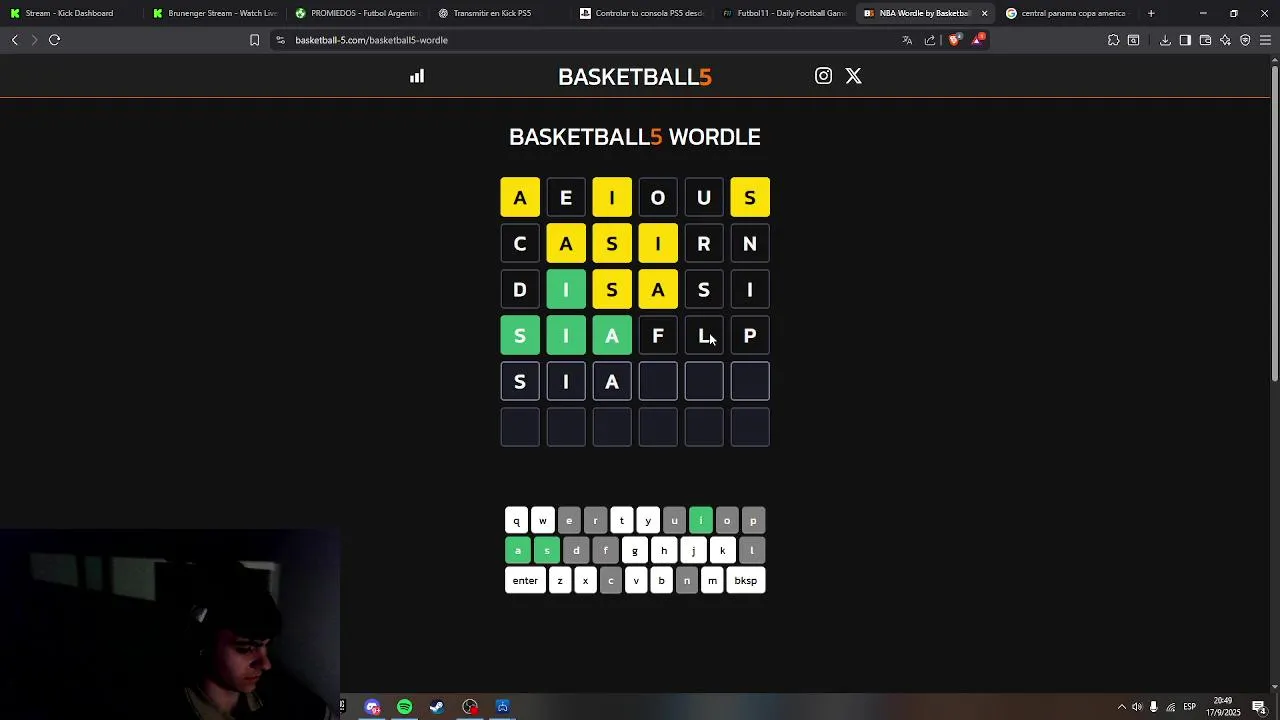This screenshot has height=720, width=1280.
Task: Open the Basketball5 X (Twitter) page
Action: (854, 76)
